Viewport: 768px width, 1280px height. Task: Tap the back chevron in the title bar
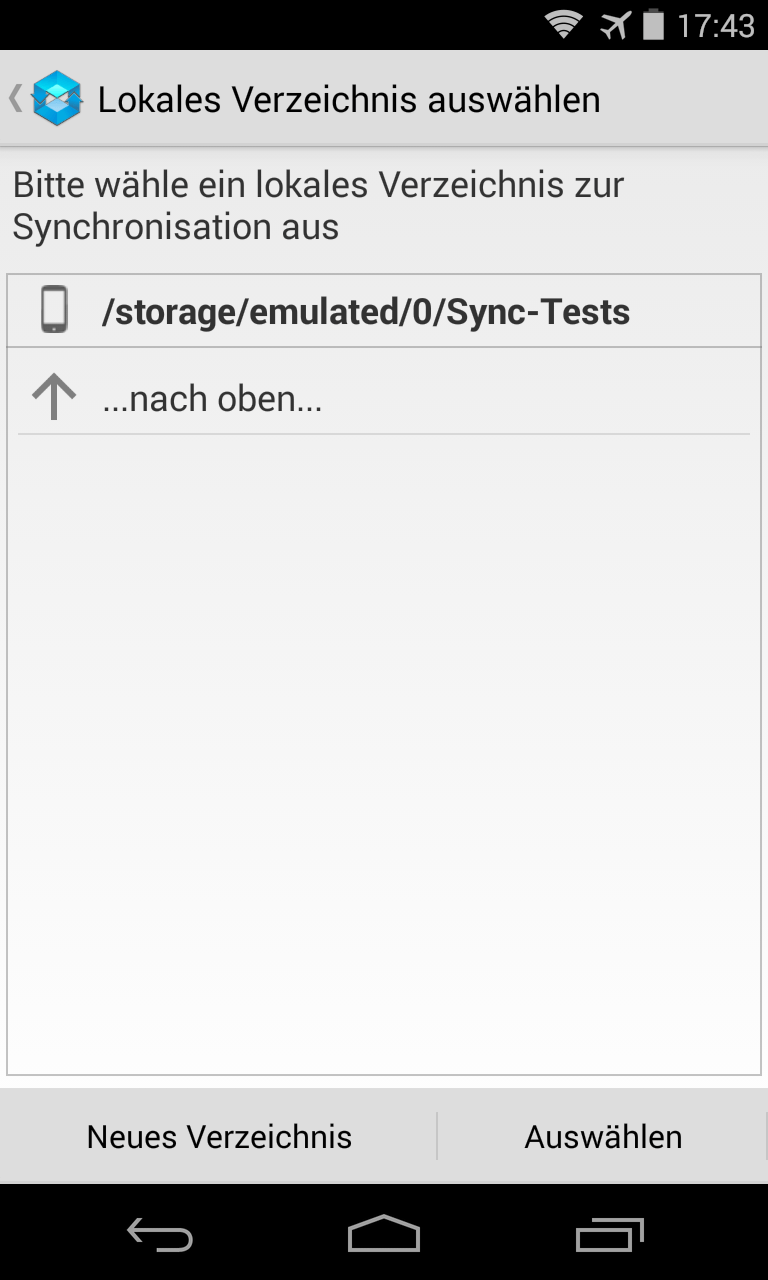coord(15,99)
